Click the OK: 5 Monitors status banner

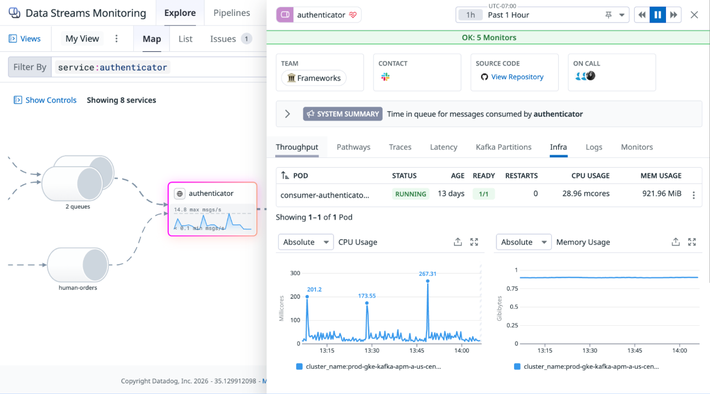click(488, 38)
